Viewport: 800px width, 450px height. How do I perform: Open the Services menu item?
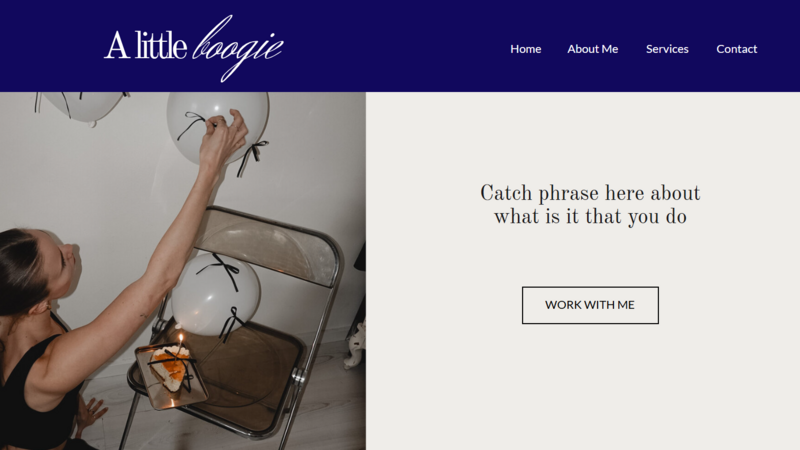coord(667,49)
